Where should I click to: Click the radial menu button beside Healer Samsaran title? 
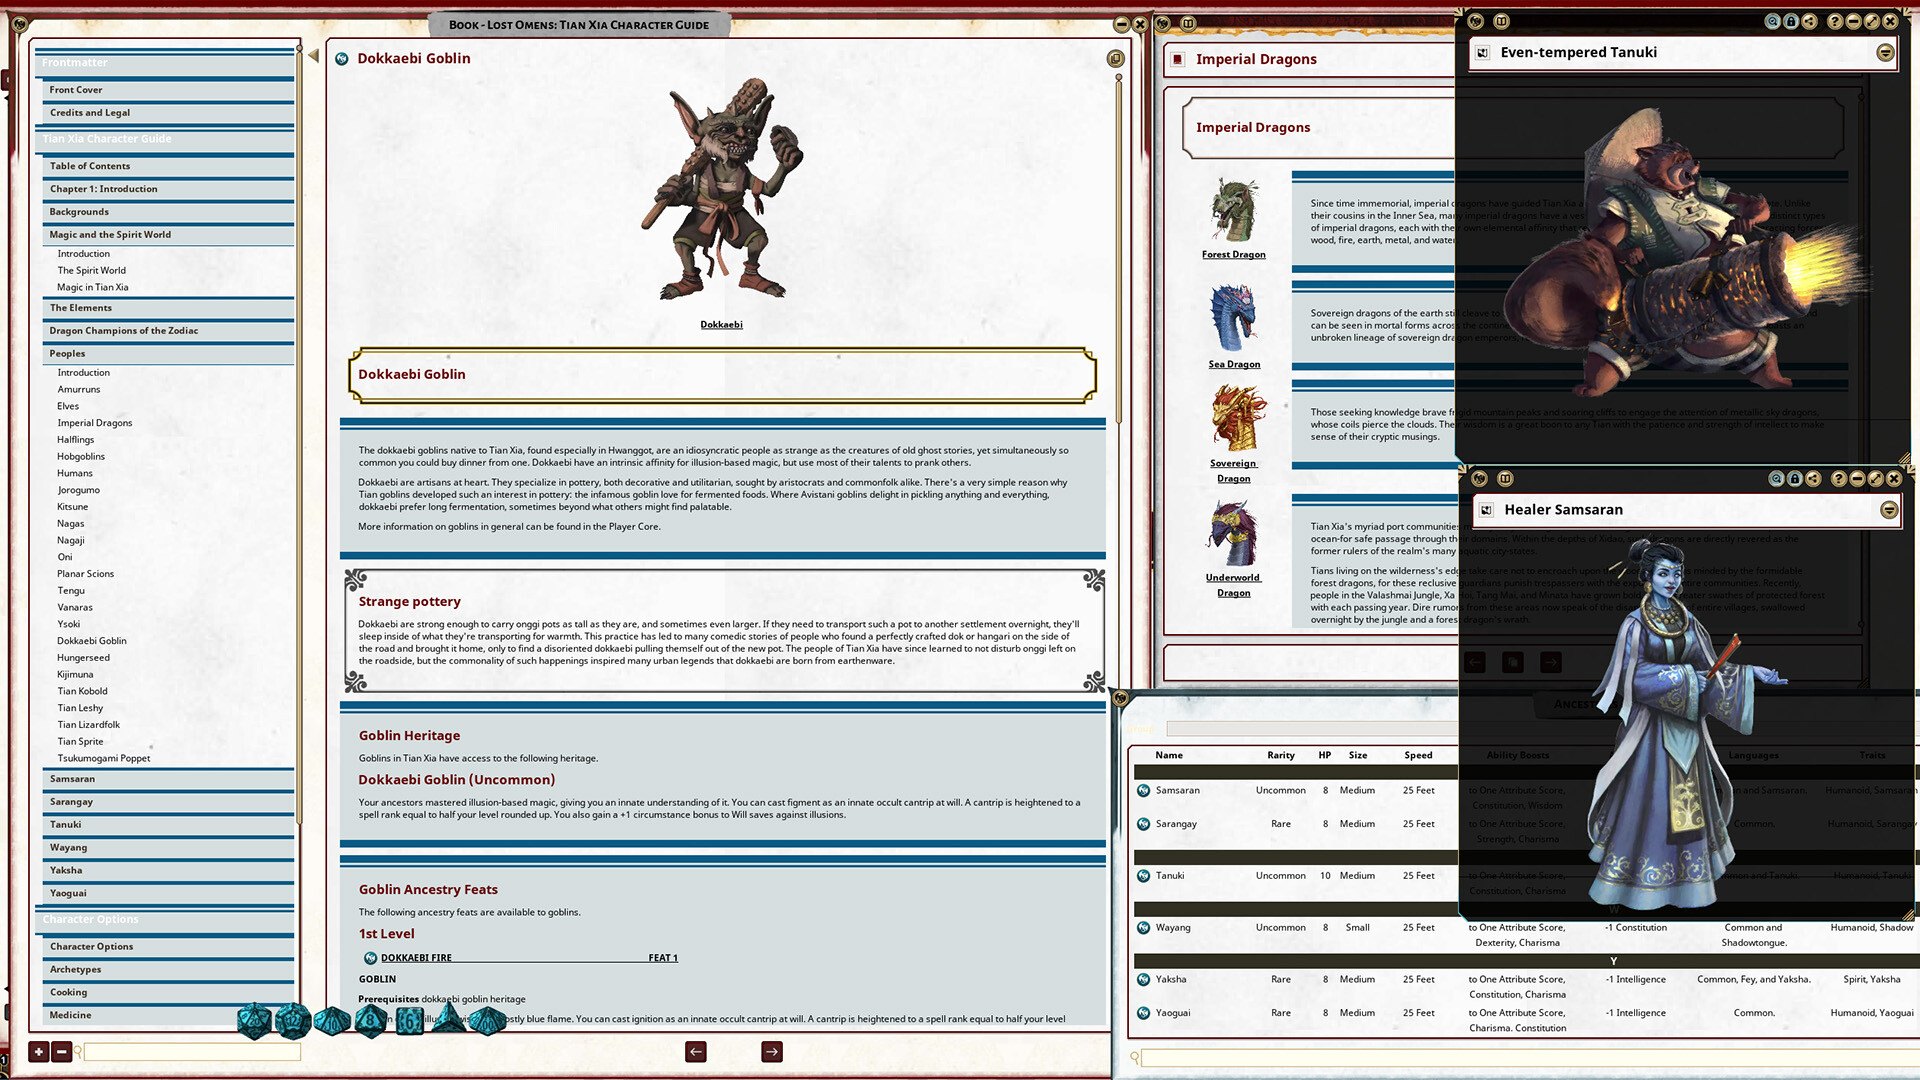click(1890, 510)
